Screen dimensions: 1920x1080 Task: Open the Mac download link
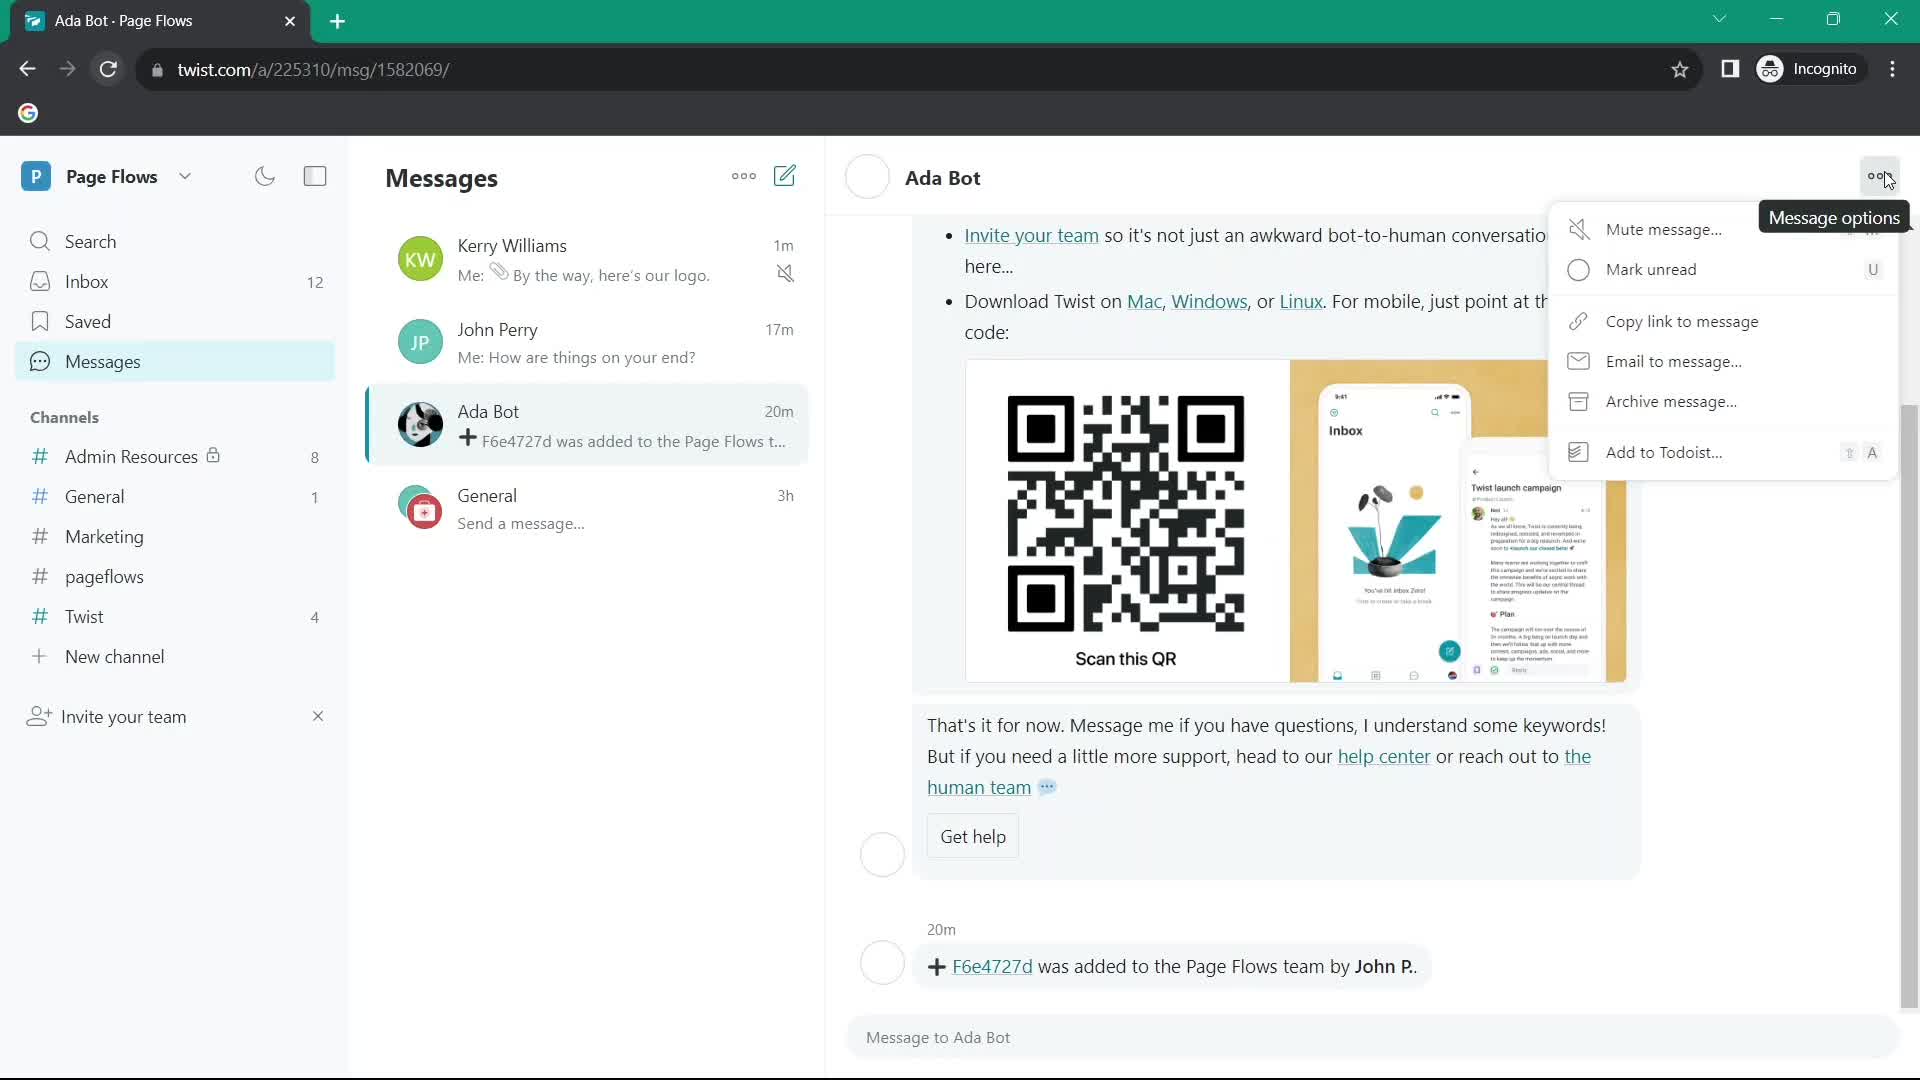point(1144,301)
